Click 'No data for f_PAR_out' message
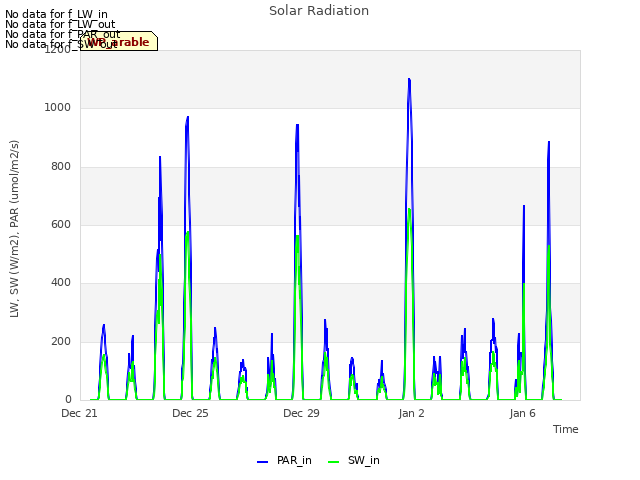The height and width of the screenshot is (480, 640). pyautogui.click(x=62, y=34)
